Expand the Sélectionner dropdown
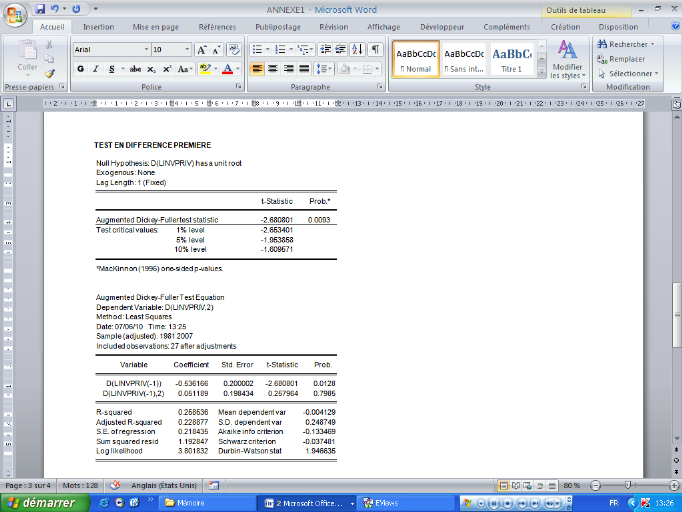682x512 pixels. click(626, 73)
